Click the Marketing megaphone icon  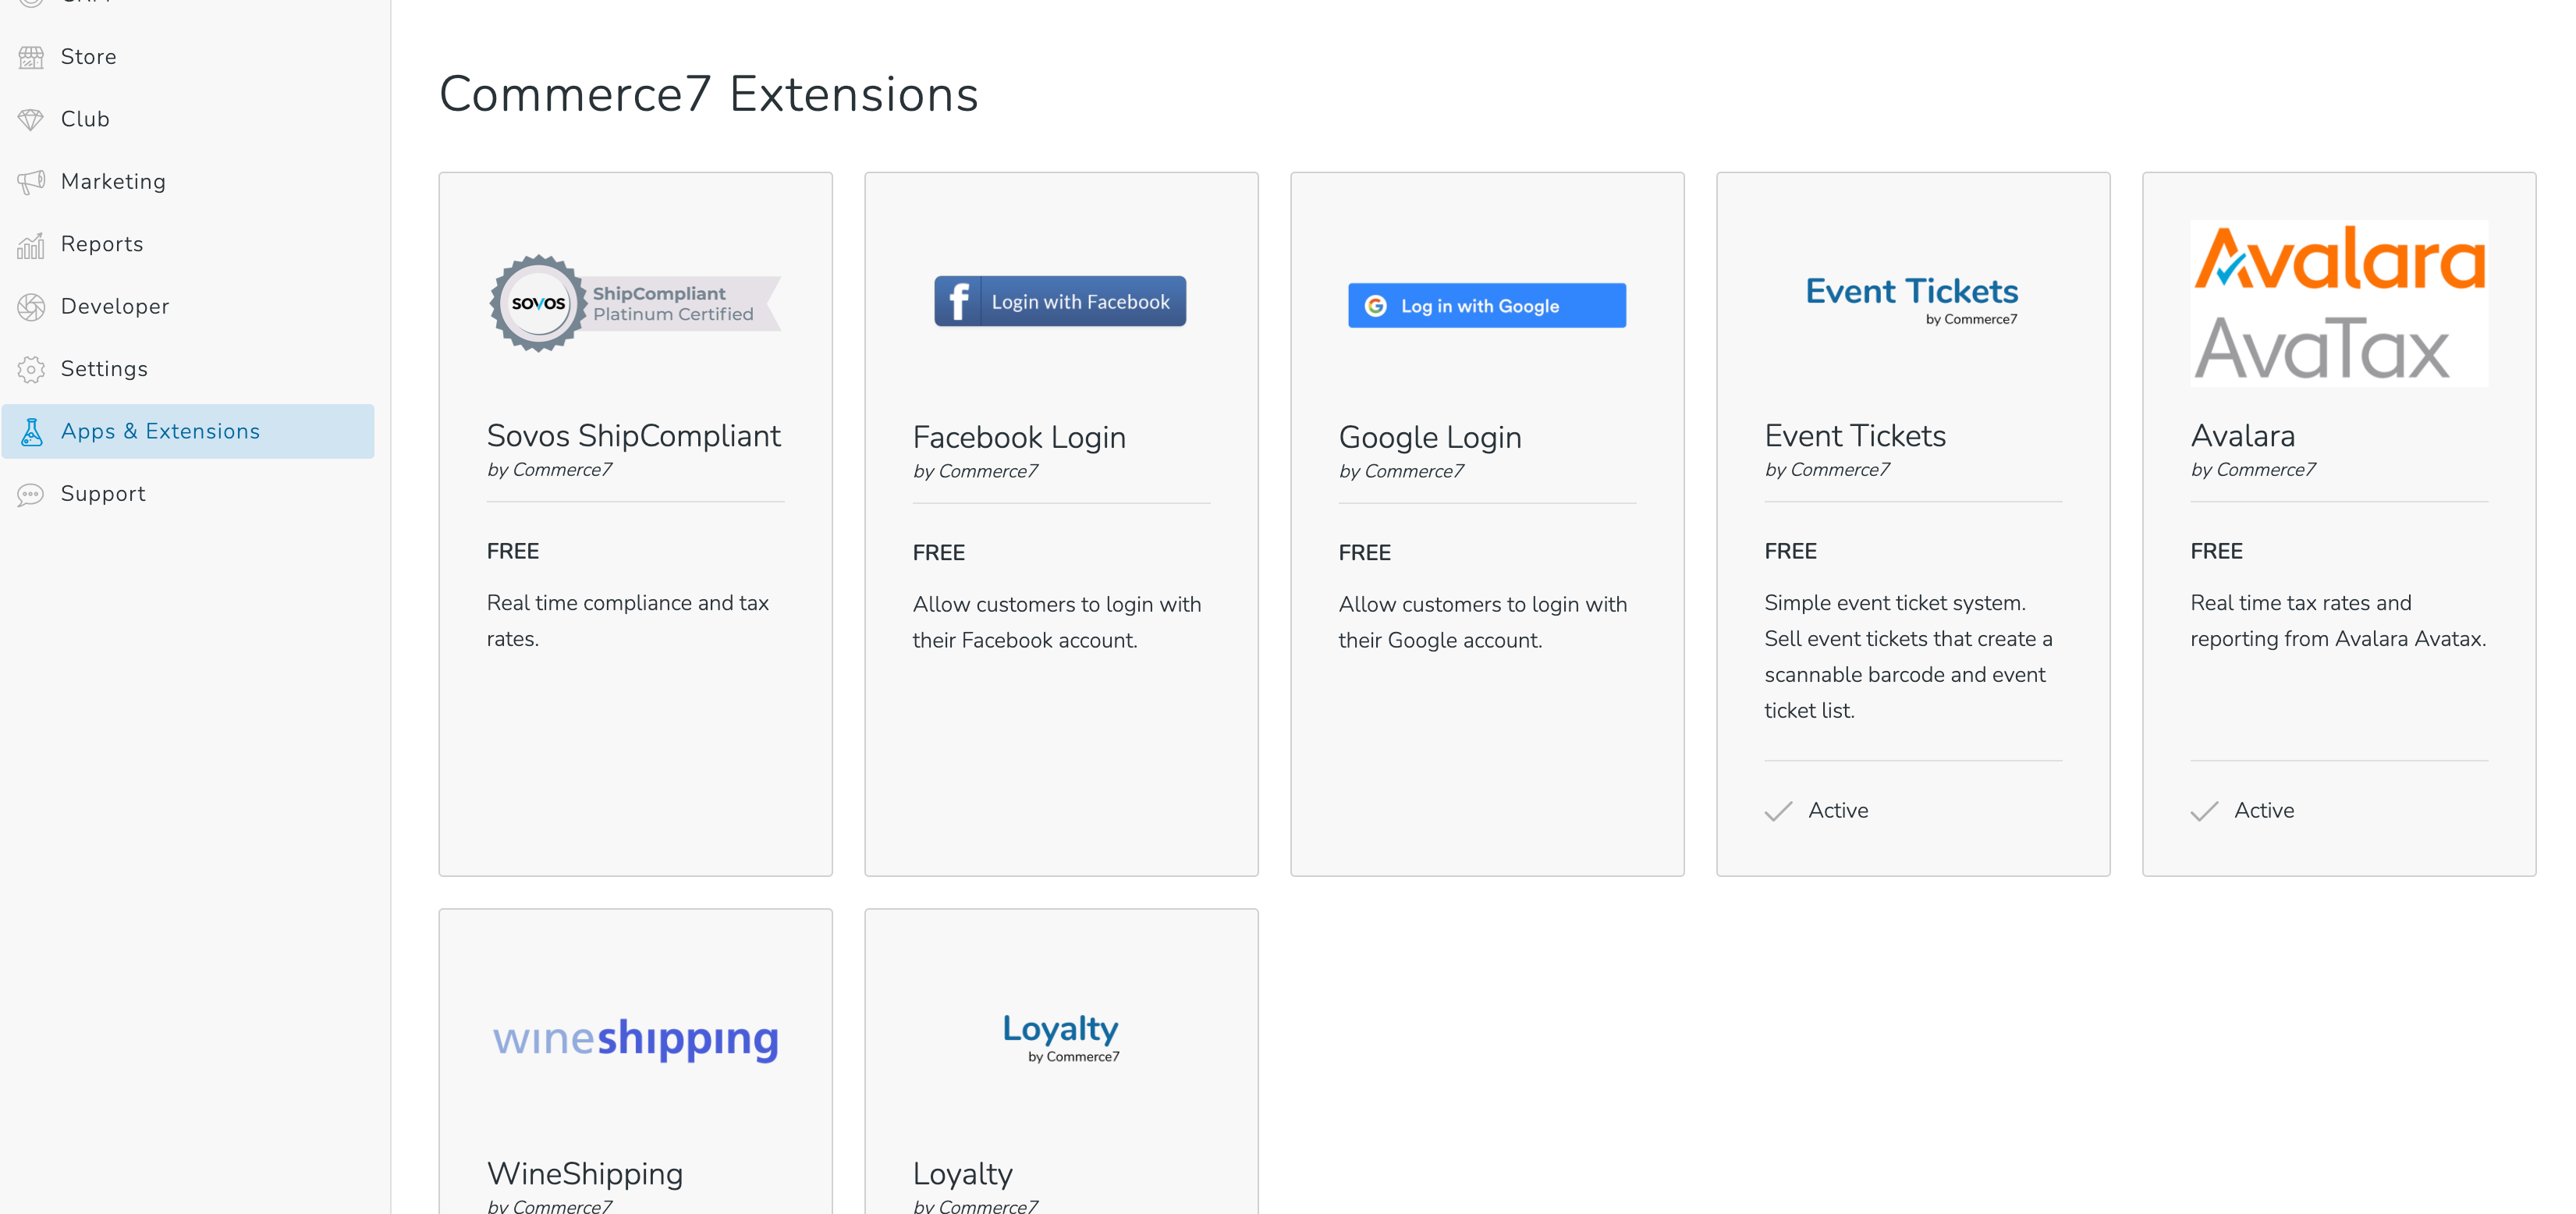[x=31, y=182]
